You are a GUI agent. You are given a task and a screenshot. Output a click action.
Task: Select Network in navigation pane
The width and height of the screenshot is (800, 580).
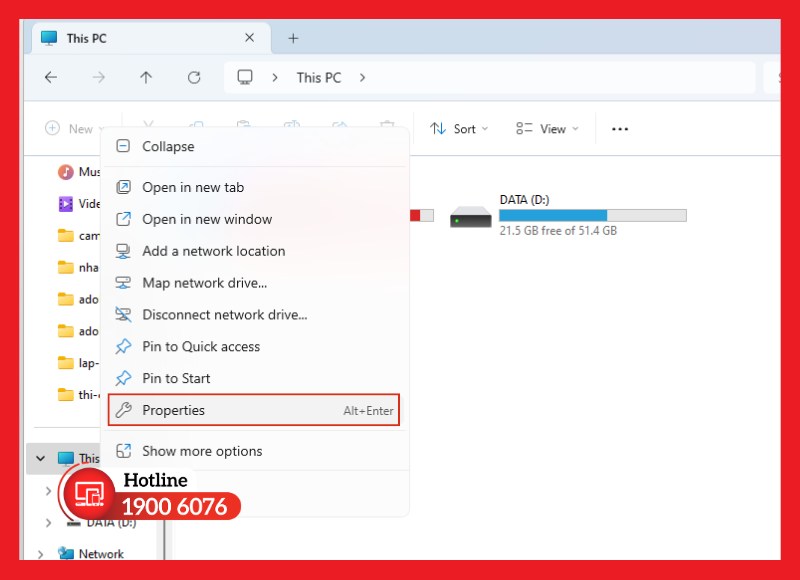click(x=91, y=553)
